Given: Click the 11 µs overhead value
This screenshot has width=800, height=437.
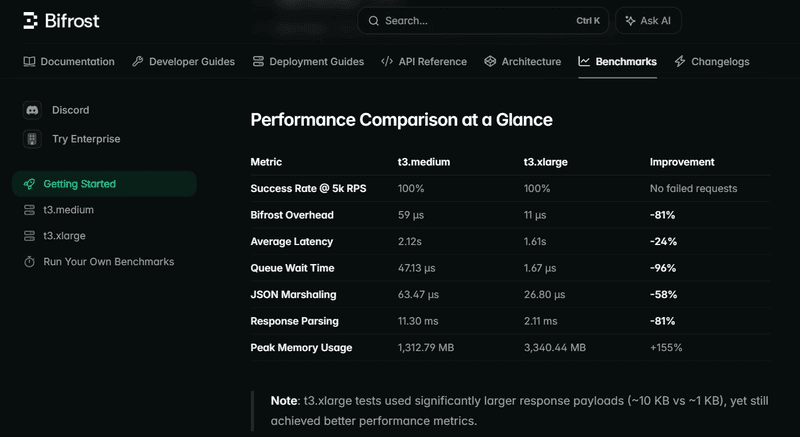Looking at the screenshot, I should pyautogui.click(x=535, y=215).
